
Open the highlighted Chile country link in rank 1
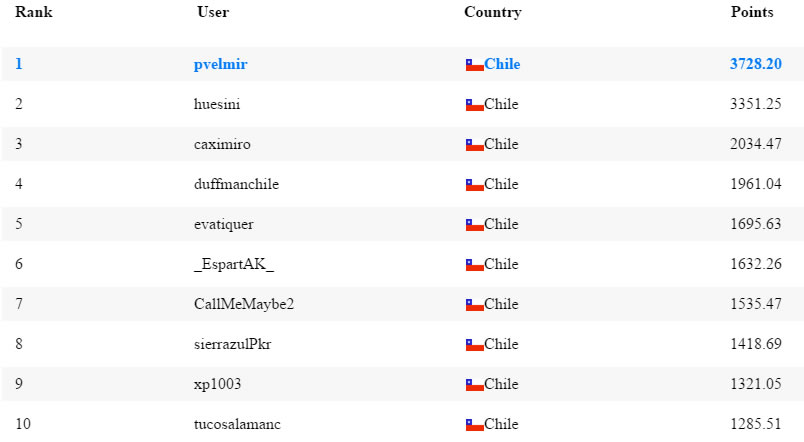pos(502,65)
